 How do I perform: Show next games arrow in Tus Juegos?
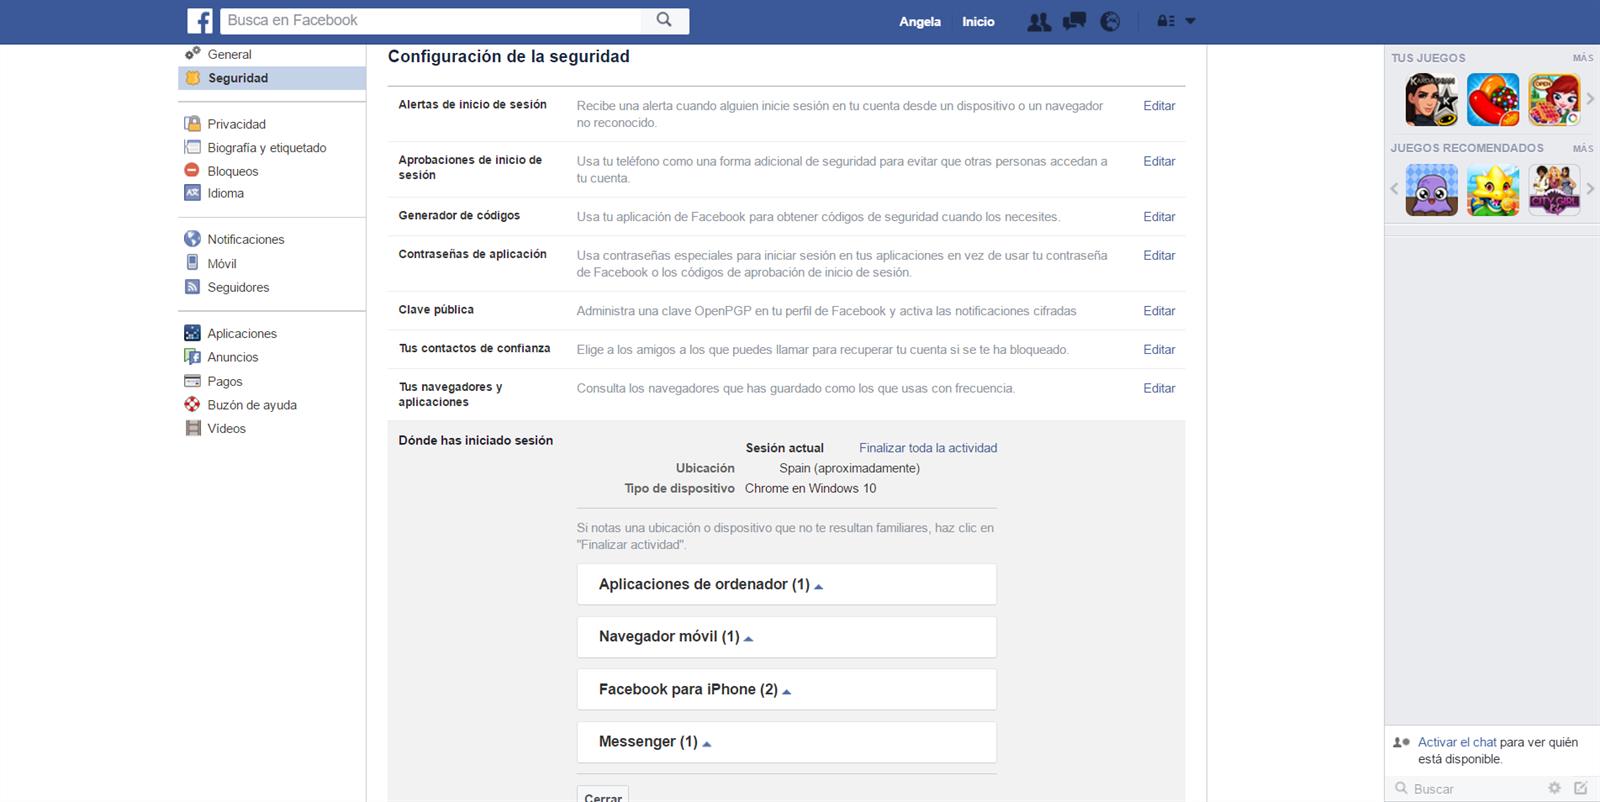pyautogui.click(x=1590, y=99)
